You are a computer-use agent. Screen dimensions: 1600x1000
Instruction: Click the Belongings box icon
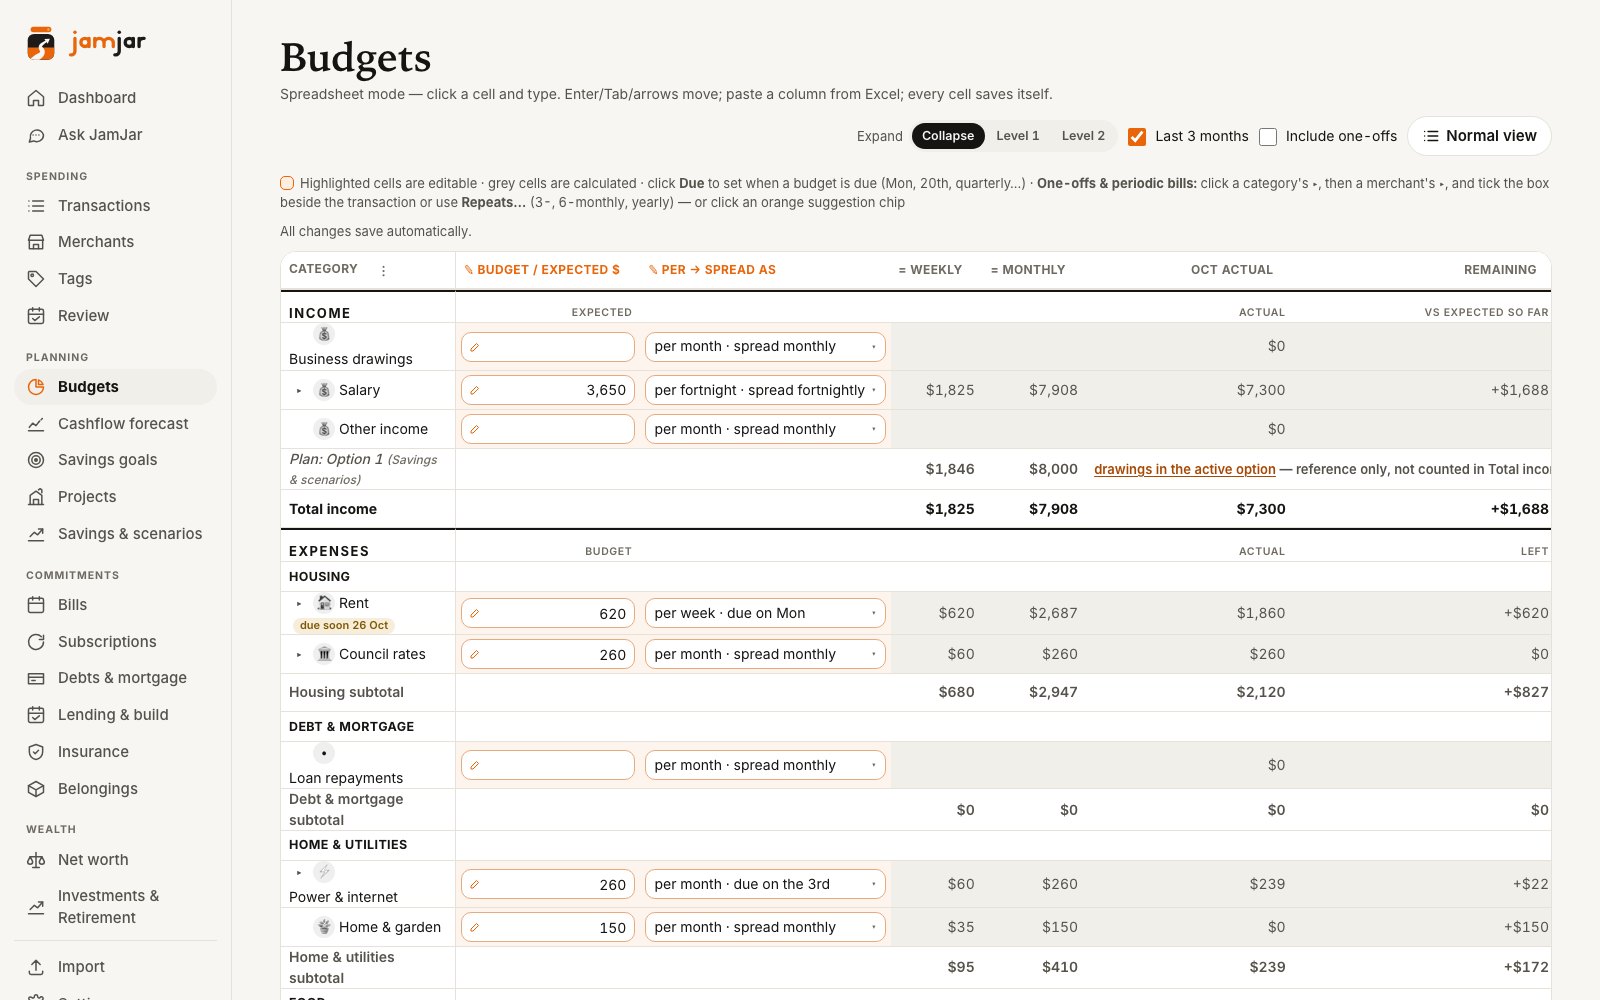click(x=36, y=789)
